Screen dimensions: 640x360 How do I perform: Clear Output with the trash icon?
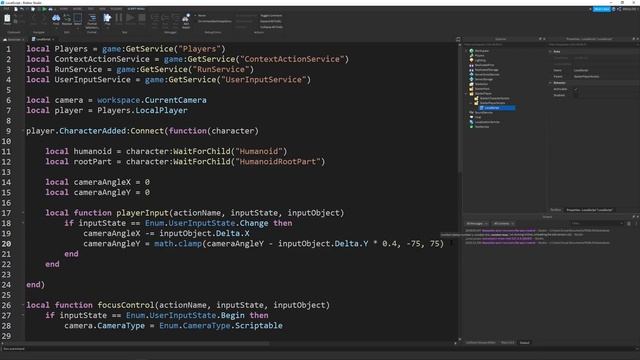click(x=629, y=224)
